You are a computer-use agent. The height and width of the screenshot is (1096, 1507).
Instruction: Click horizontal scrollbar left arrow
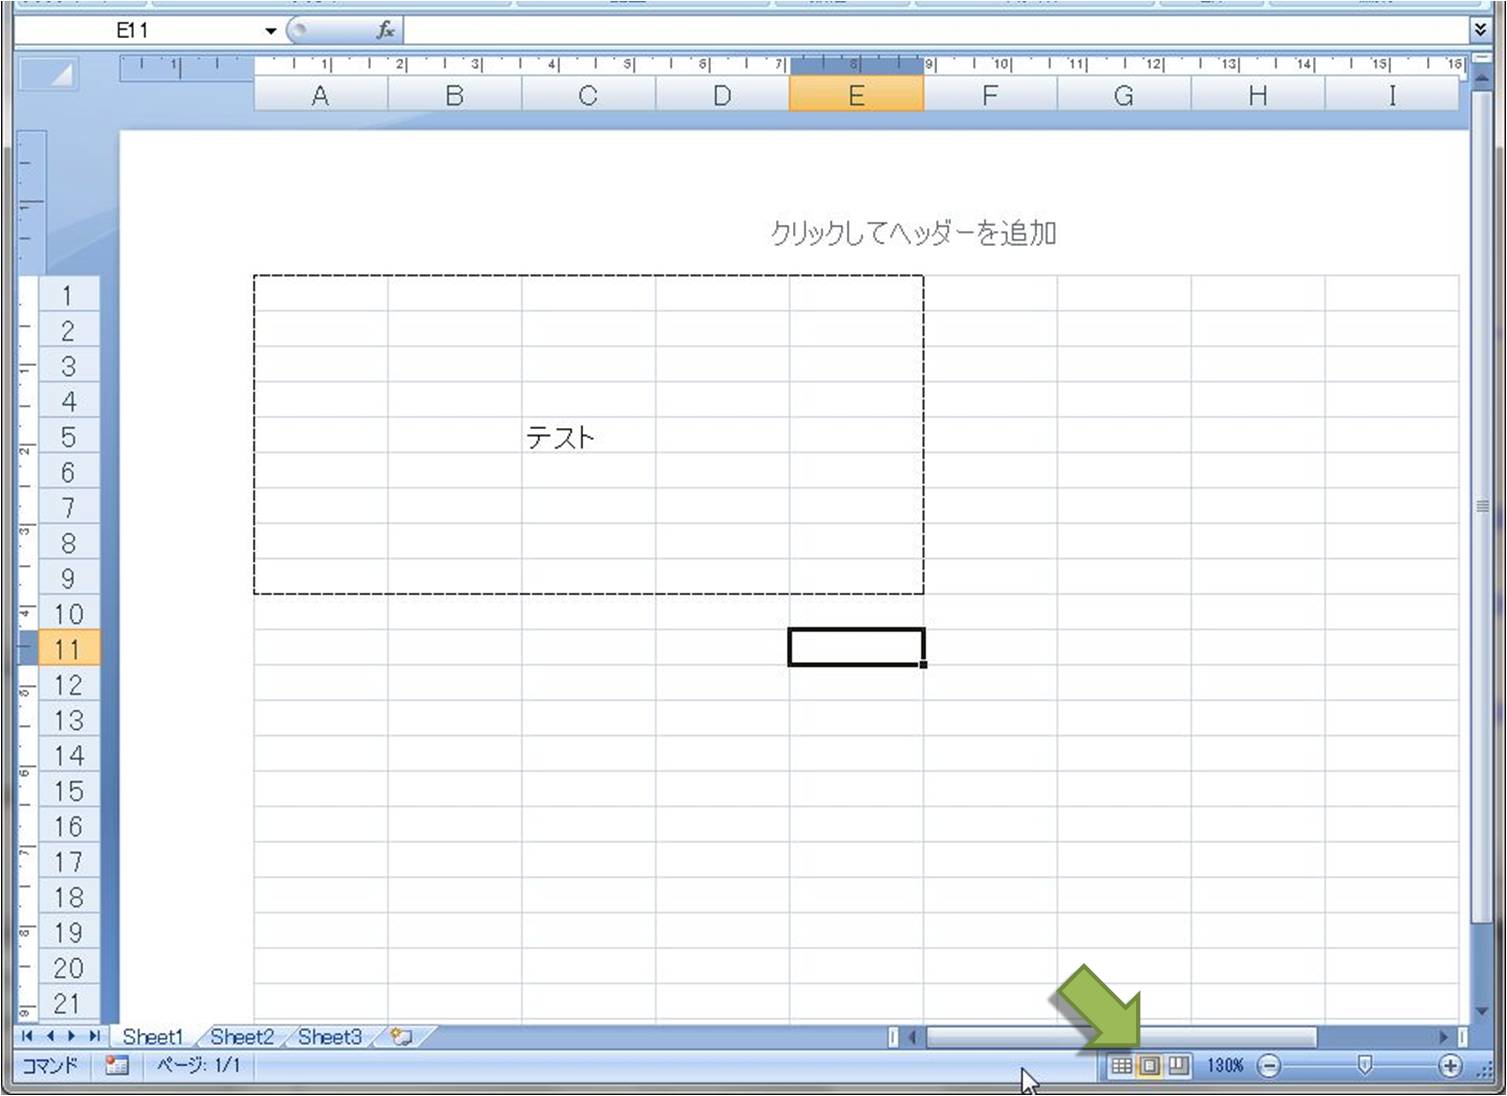(x=913, y=1037)
